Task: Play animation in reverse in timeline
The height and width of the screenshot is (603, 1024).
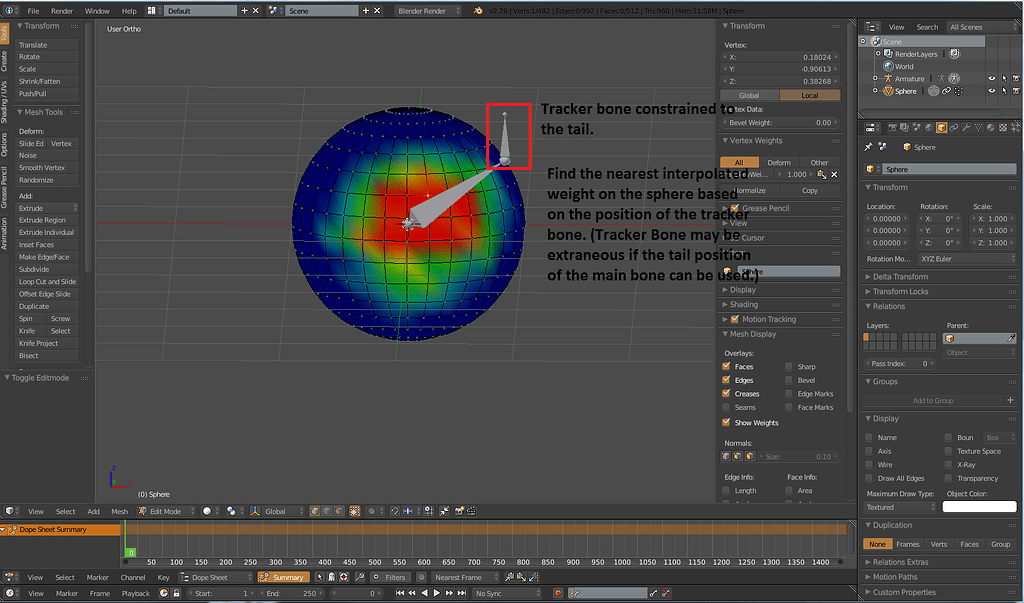Action: (x=424, y=593)
